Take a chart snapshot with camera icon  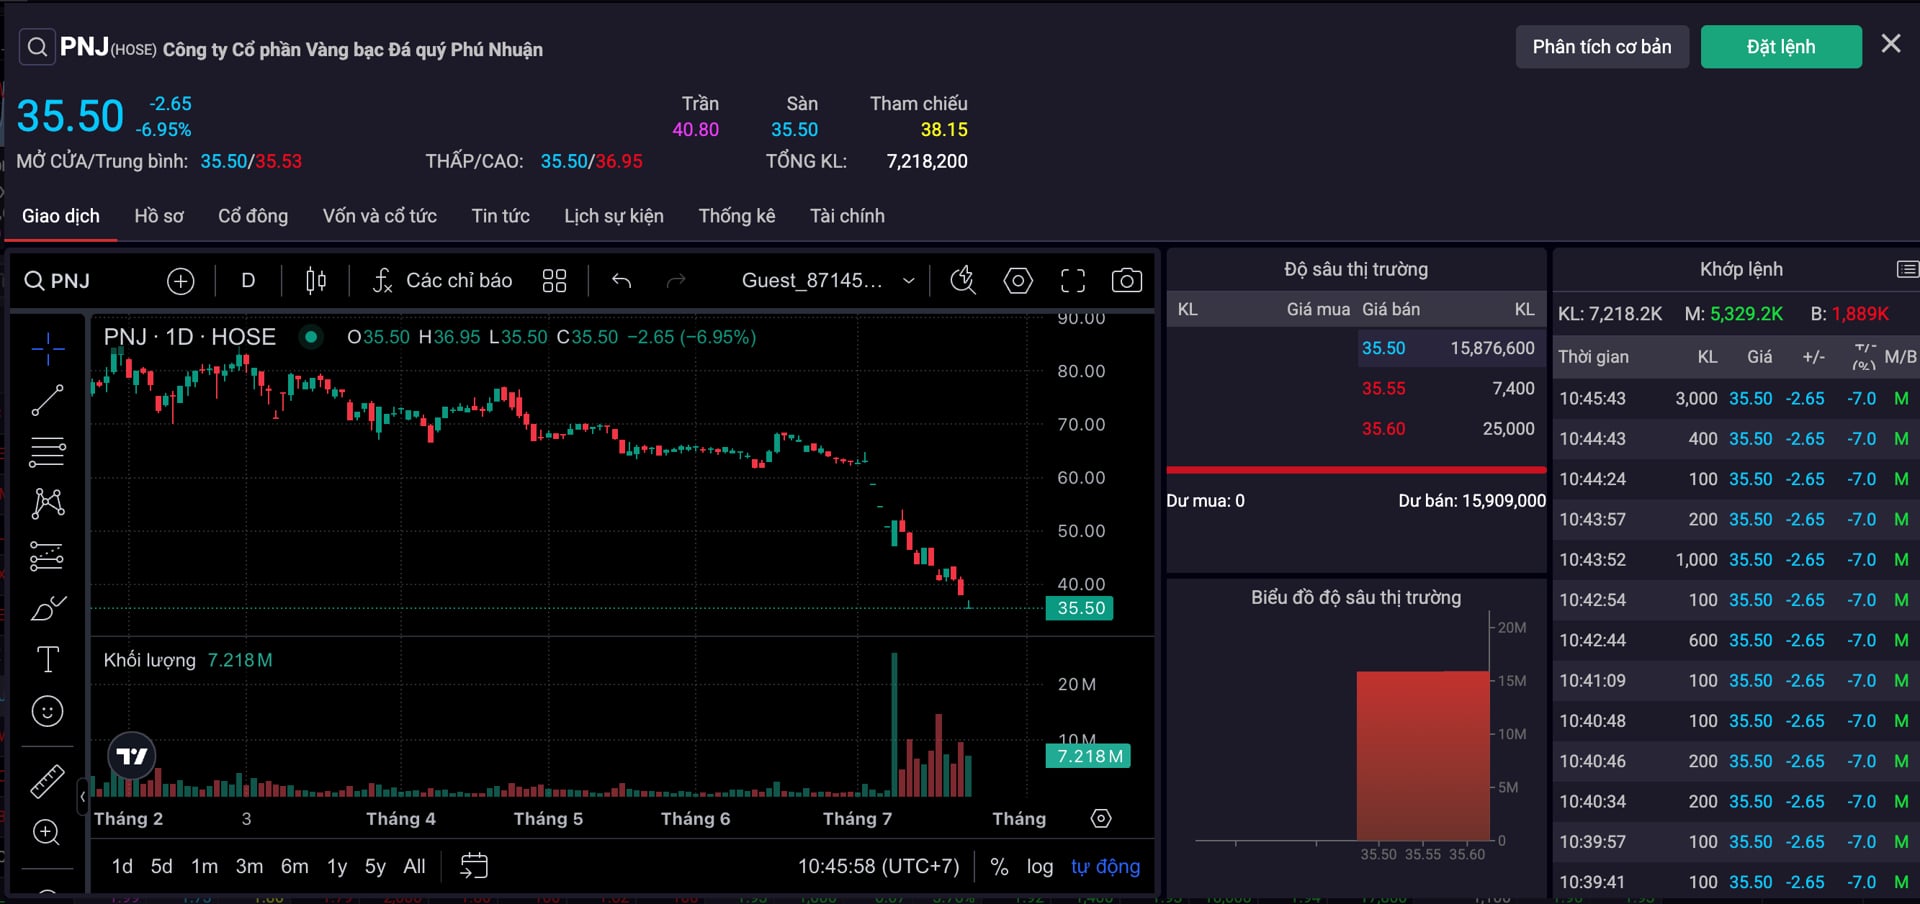[x=1127, y=281]
